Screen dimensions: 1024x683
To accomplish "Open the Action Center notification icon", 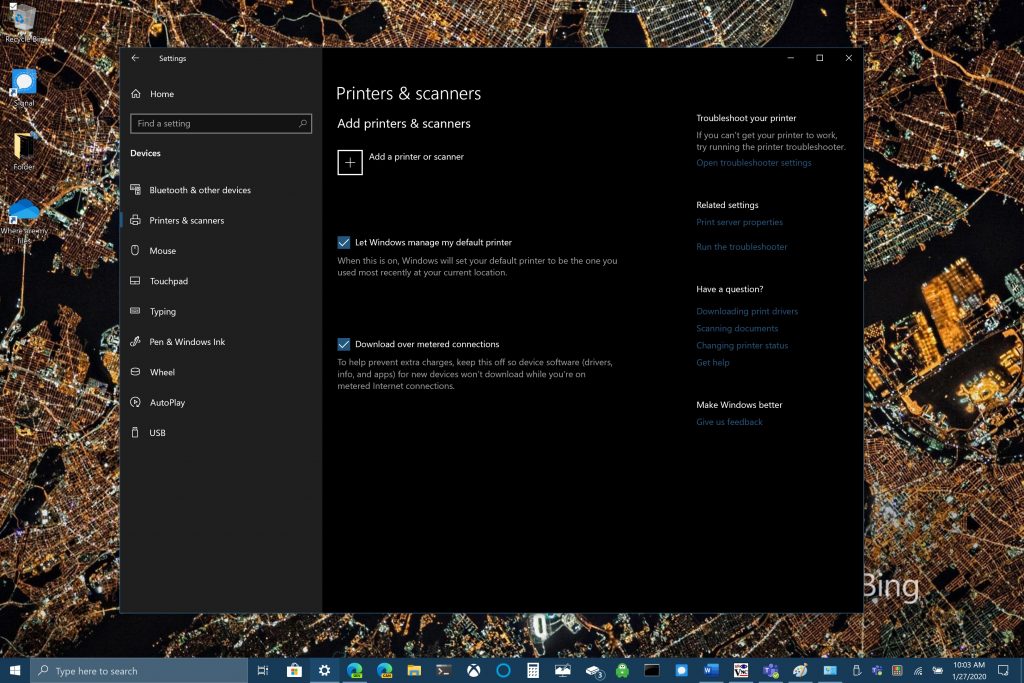I will (1004, 671).
